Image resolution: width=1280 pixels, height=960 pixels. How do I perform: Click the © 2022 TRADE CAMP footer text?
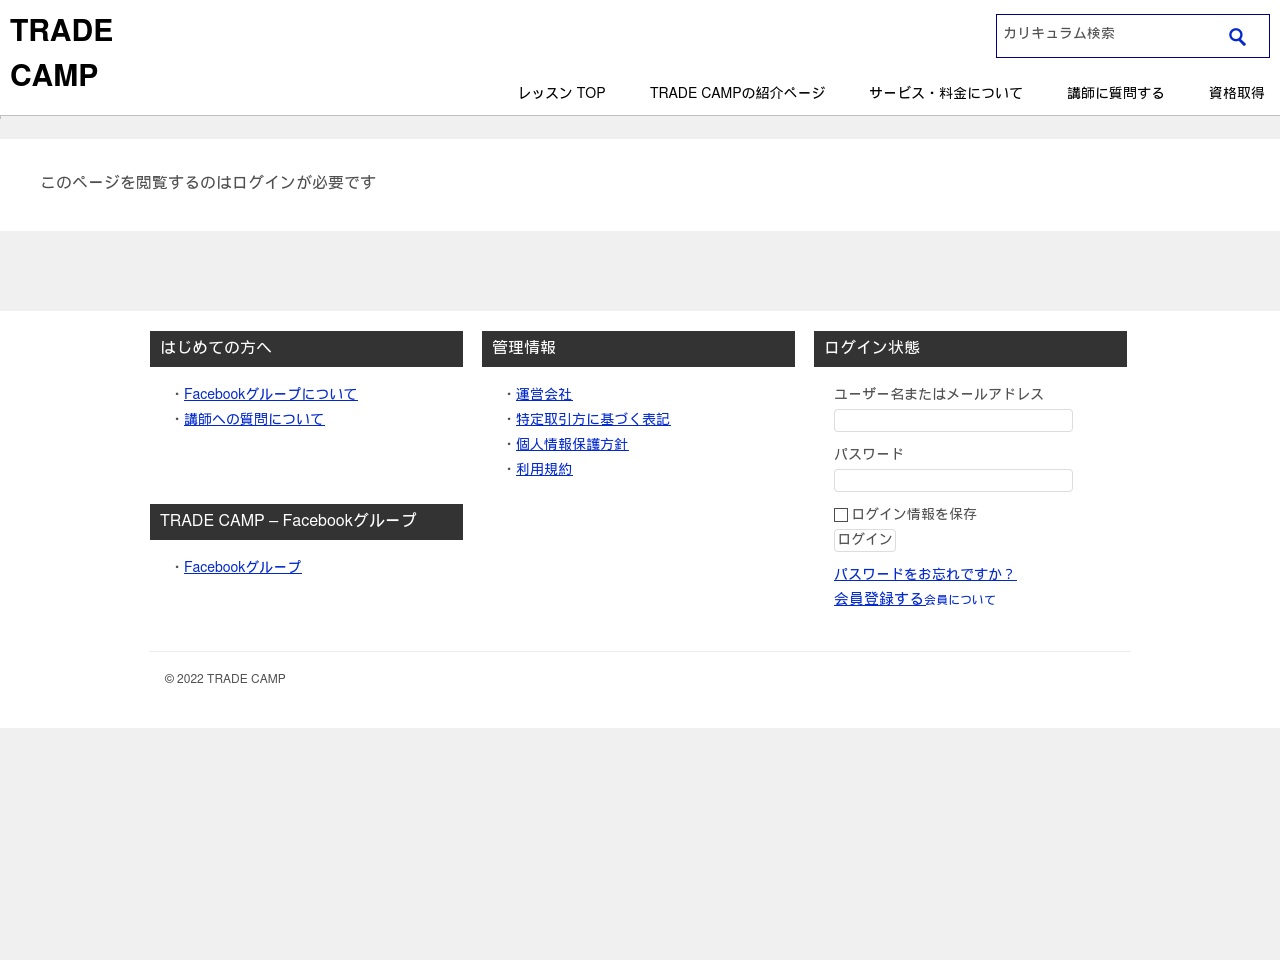tap(225, 679)
